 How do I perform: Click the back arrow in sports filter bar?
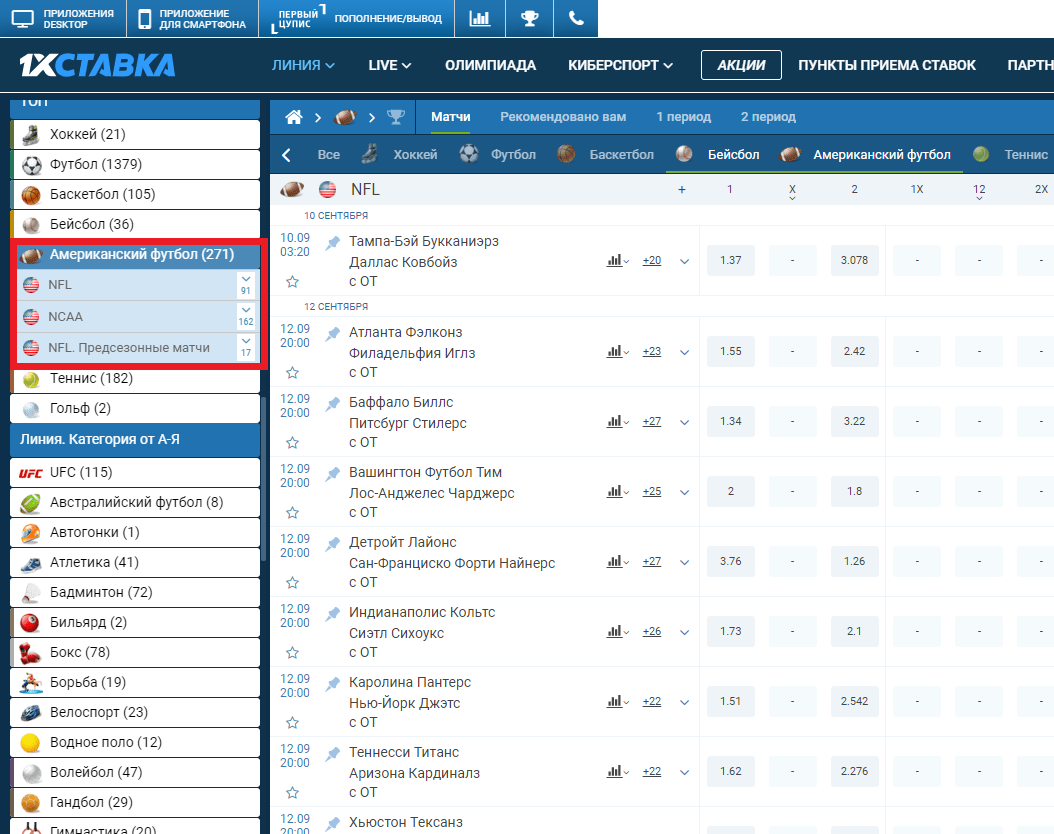(x=286, y=155)
